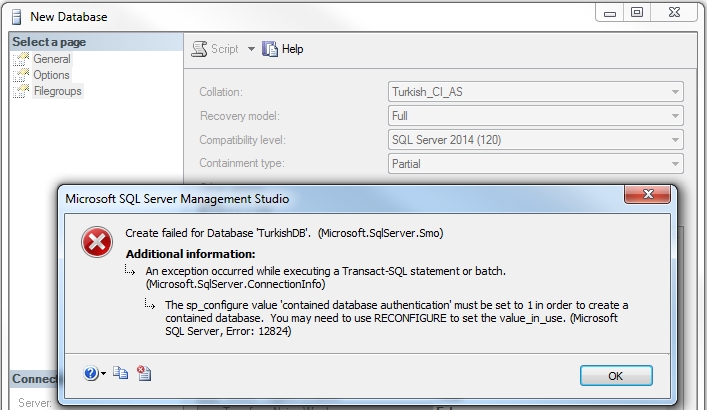
Task: Select the Options page
Action: (x=51, y=75)
